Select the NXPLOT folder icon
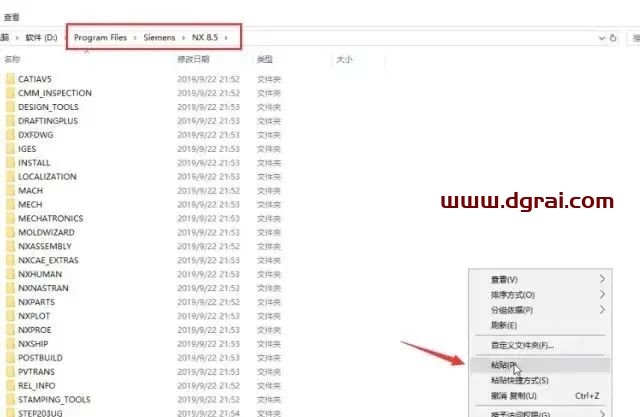This screenshot has width=640, height=417. (11, 316)
